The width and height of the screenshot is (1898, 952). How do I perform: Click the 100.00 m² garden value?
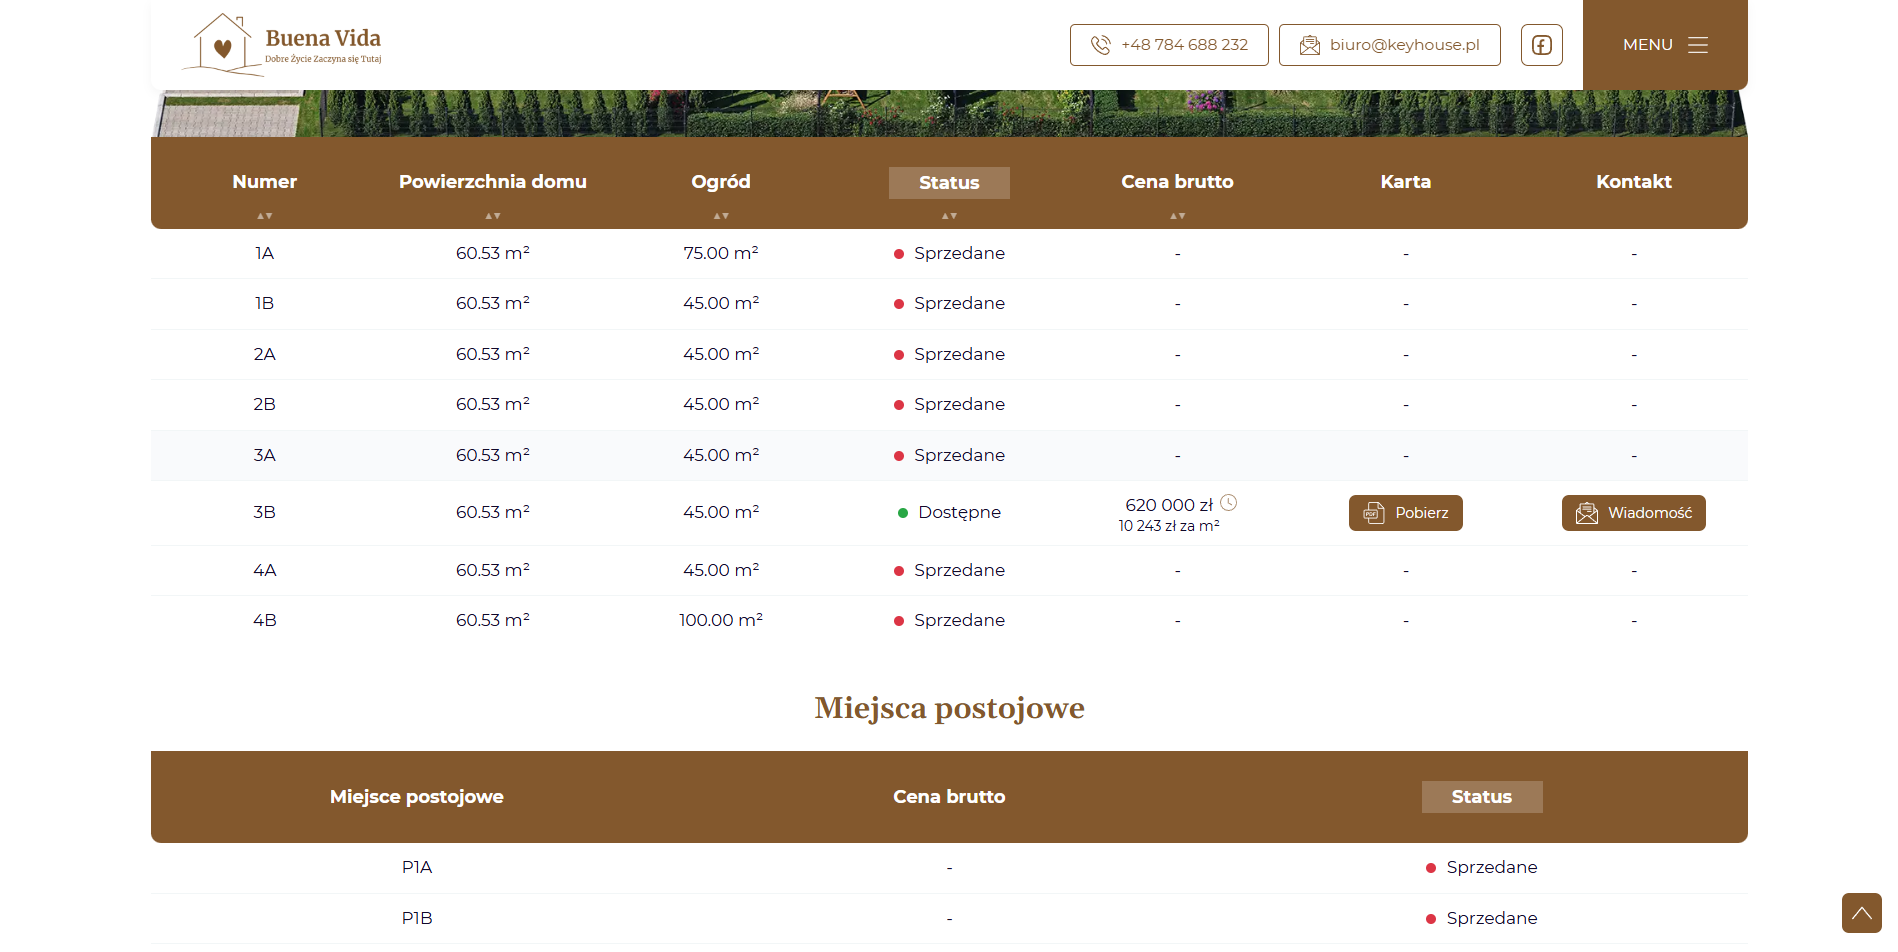point(721,620)
